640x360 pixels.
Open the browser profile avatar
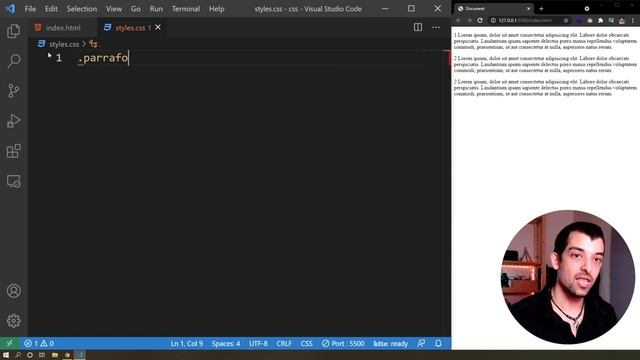coord(622,20)
